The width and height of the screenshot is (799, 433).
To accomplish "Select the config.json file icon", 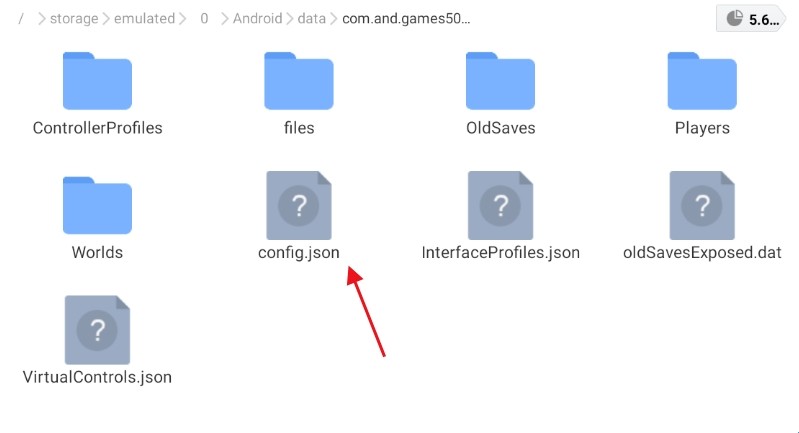I will click(x=299, y=205).
